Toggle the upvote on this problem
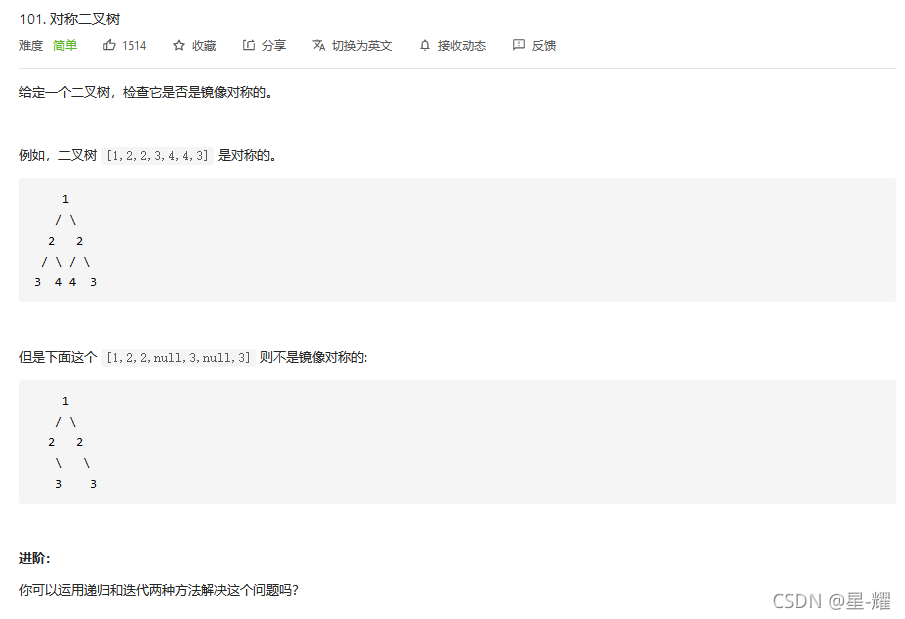 (x=124, y=44)
